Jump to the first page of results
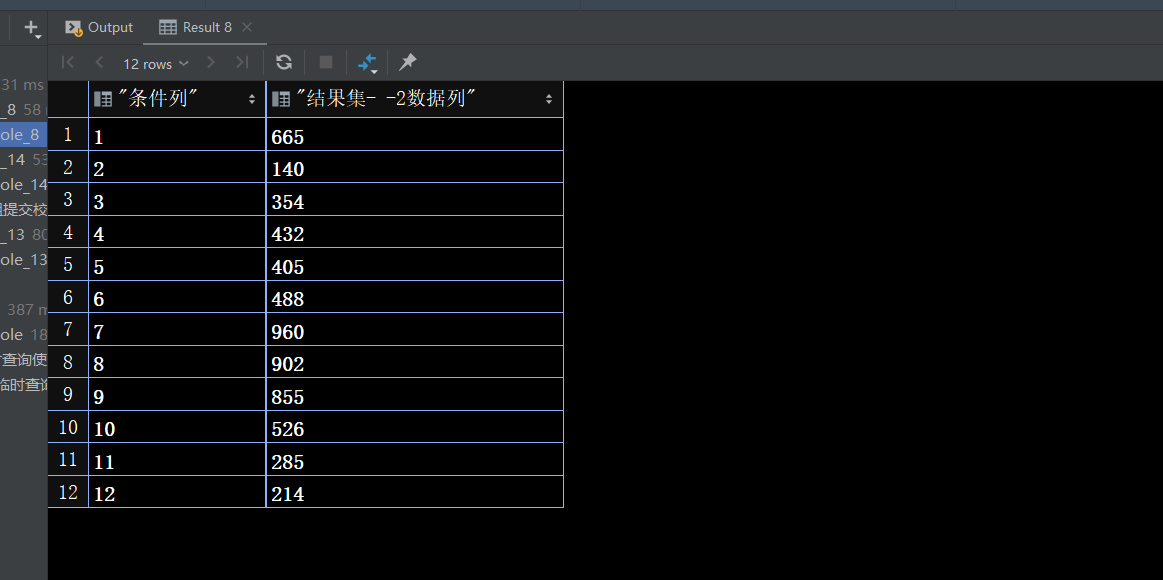The width and height of the screenshot is (1163, 580). click(67, 62)
